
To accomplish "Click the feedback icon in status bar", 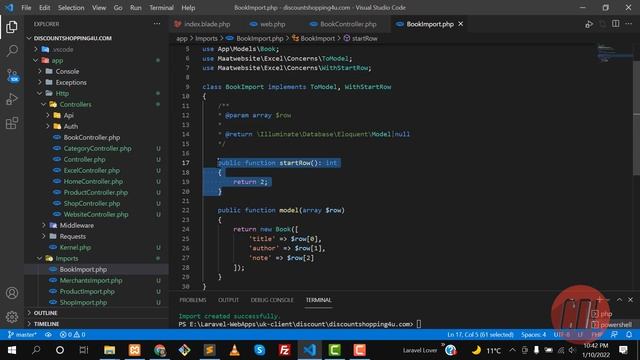I will point(614,335).
